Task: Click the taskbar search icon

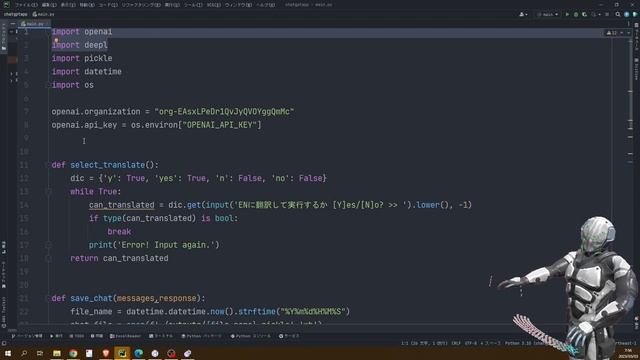Action: coord(24,353)
